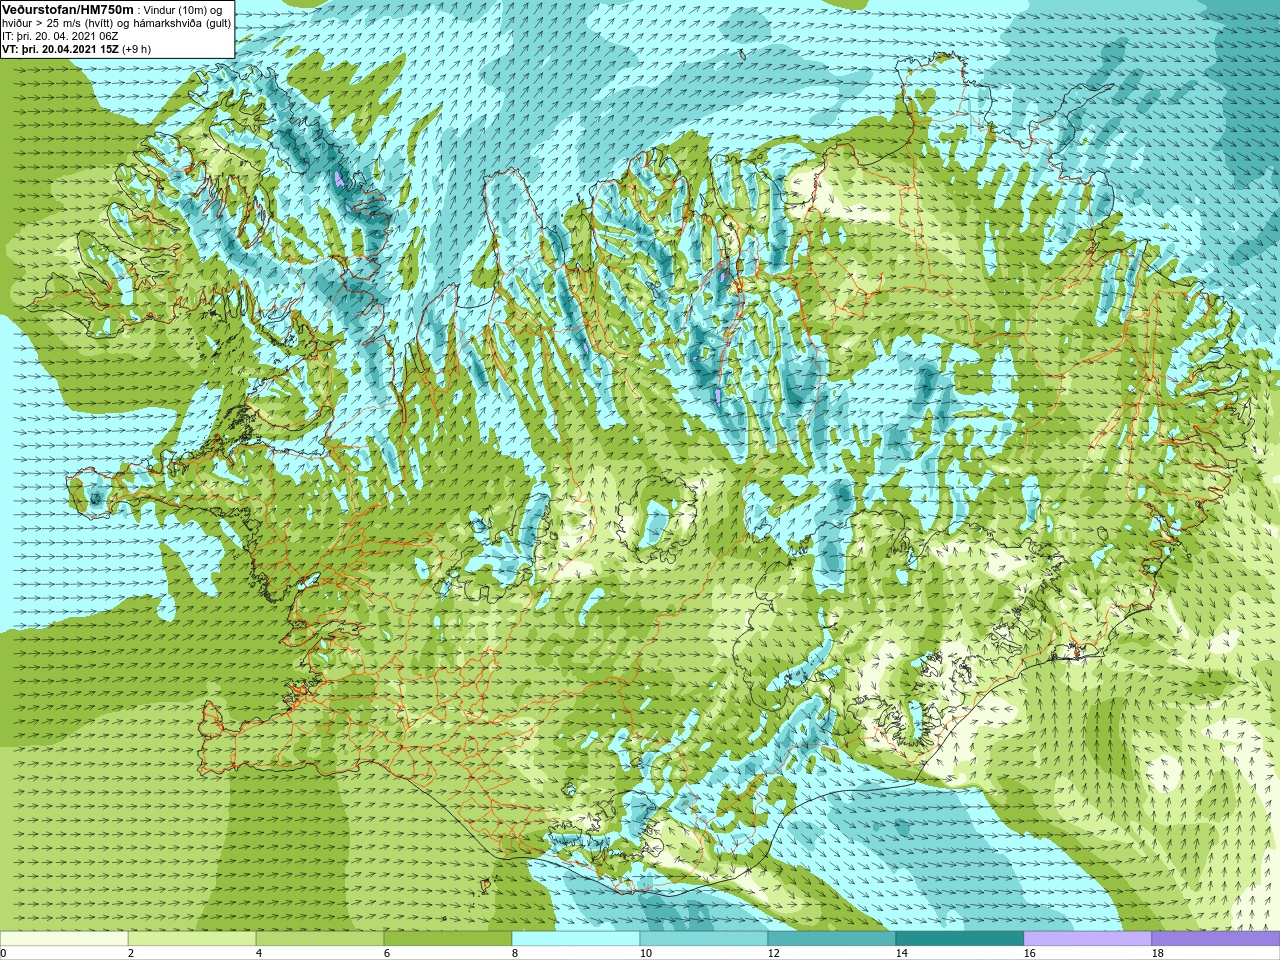Click the scale label '14'

click(901, 953)
